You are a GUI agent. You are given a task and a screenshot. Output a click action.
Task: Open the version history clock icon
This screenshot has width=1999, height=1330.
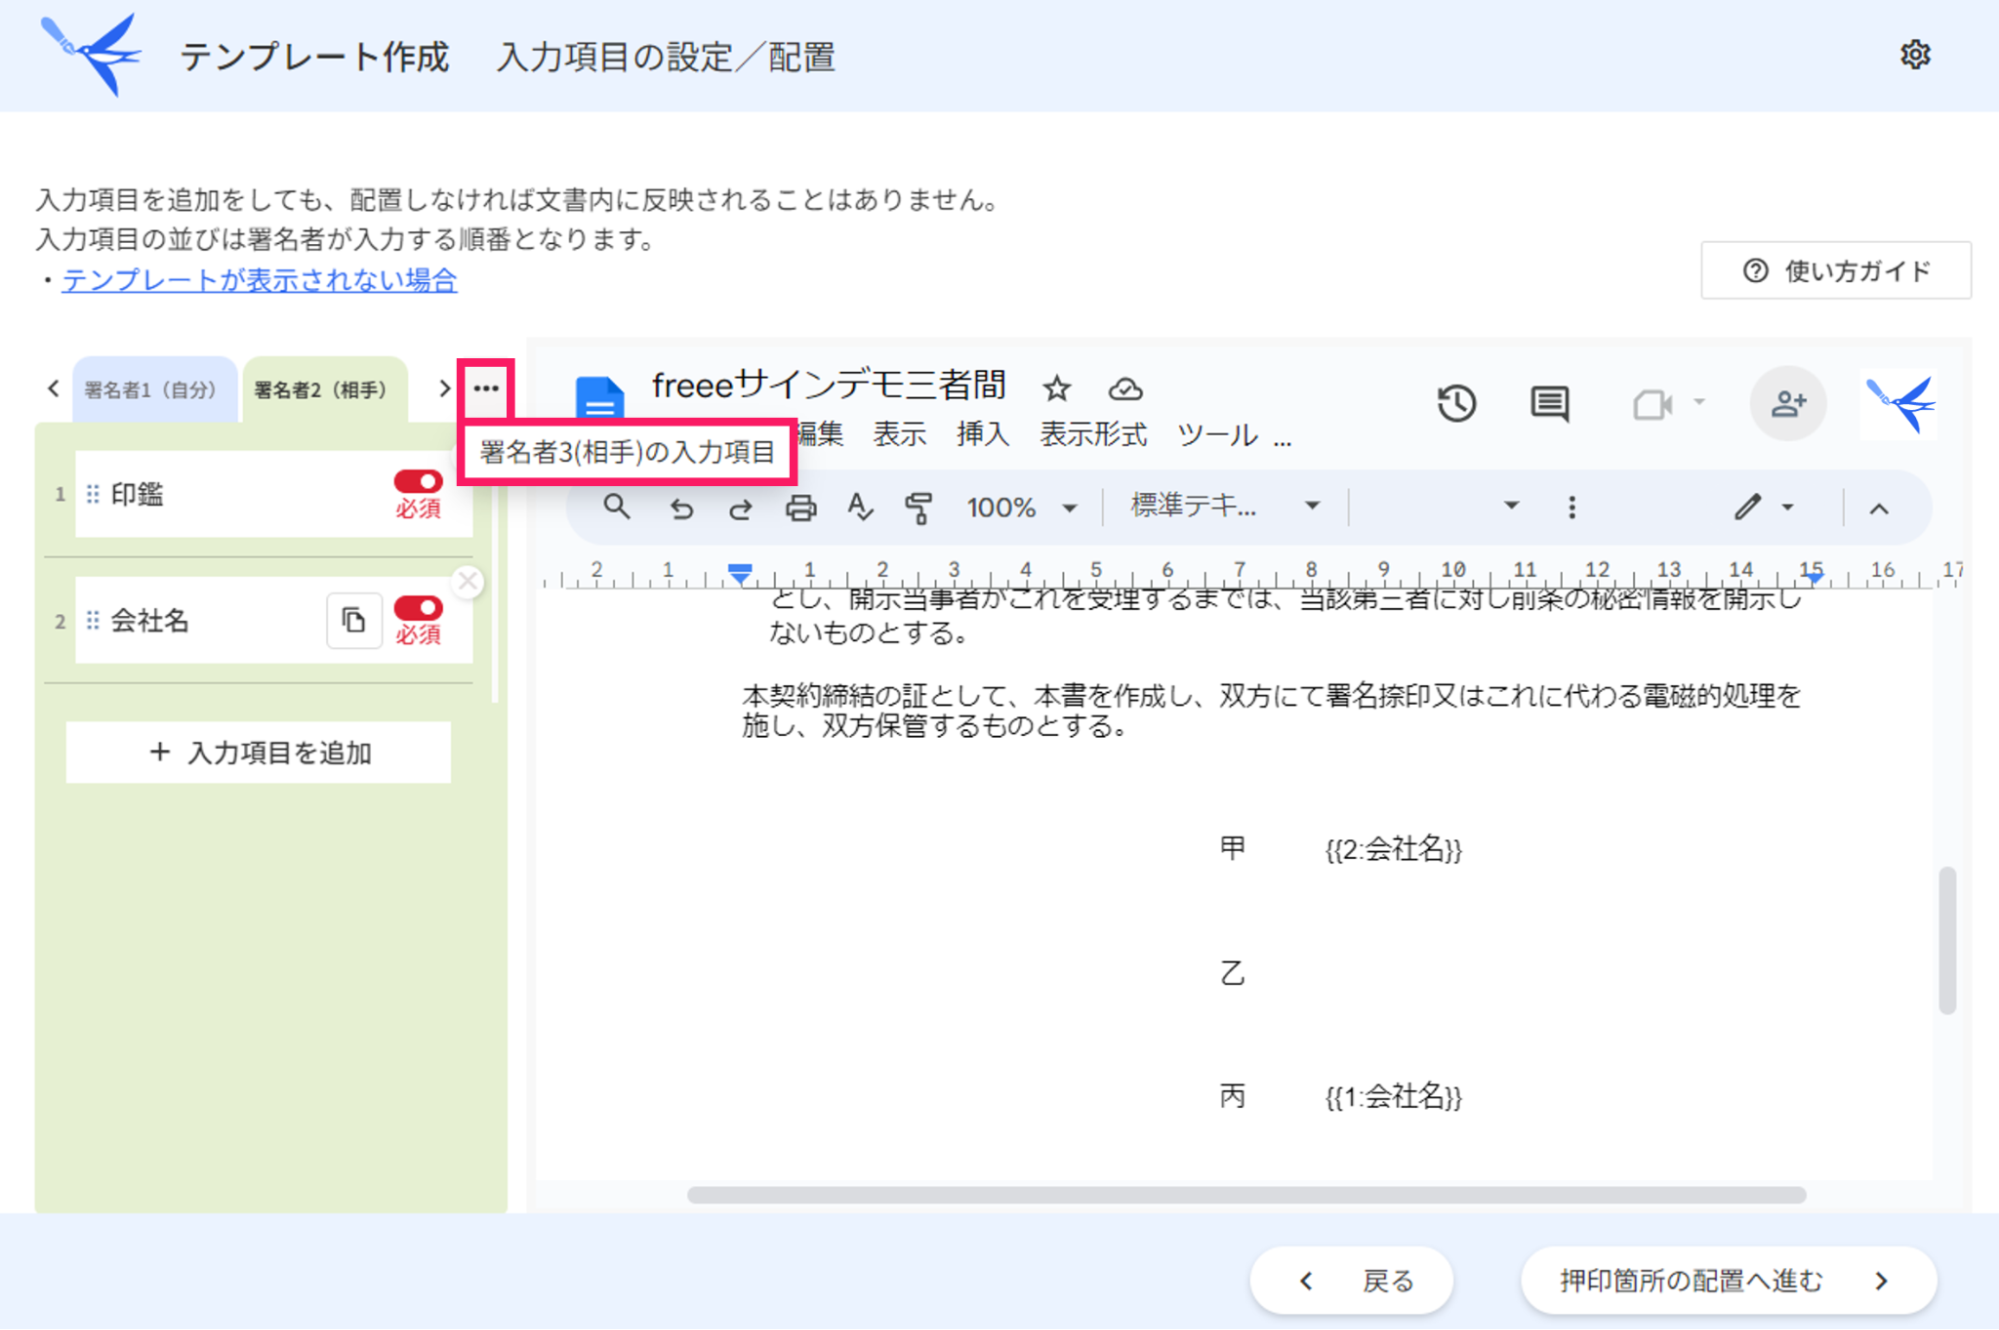tap(1456, 403)
